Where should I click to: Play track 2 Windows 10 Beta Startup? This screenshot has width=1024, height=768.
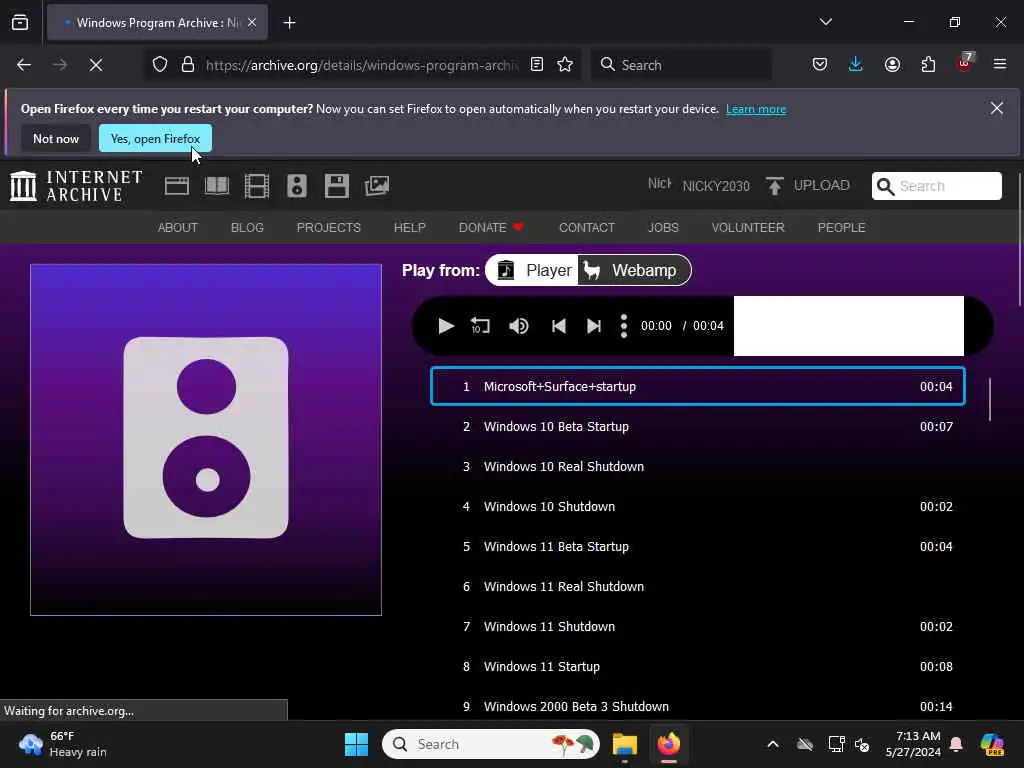pos(697,426)
